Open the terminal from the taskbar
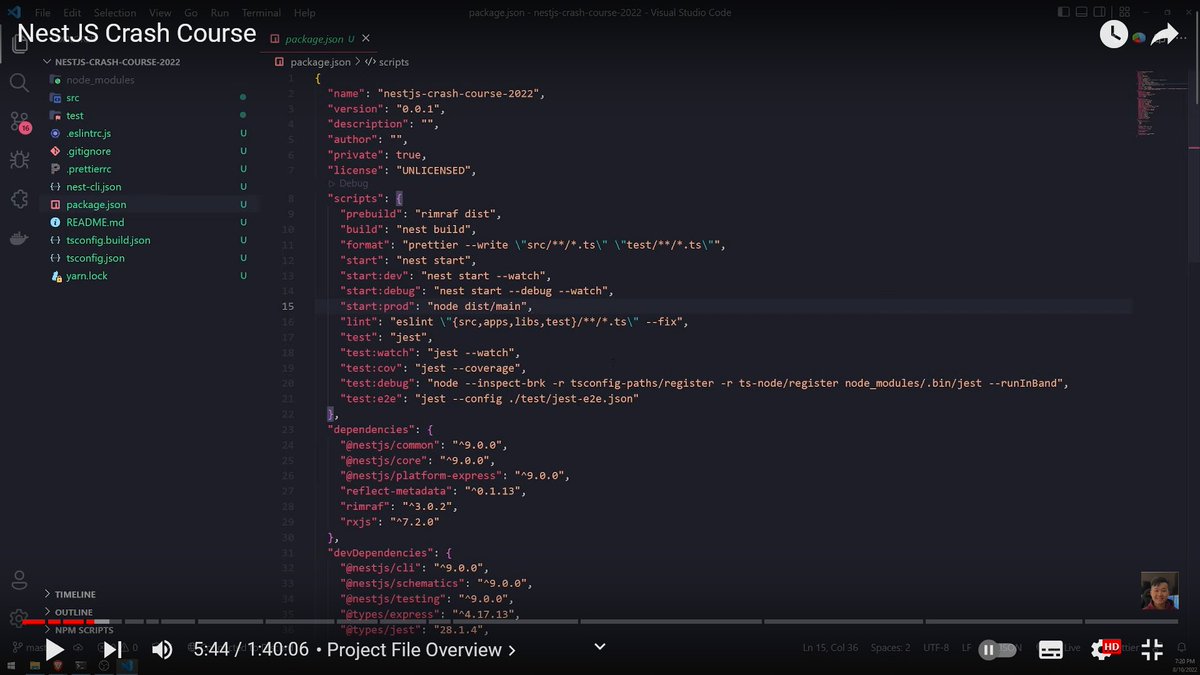This screenshot has height=675, width=1200. tap(81, 666)
